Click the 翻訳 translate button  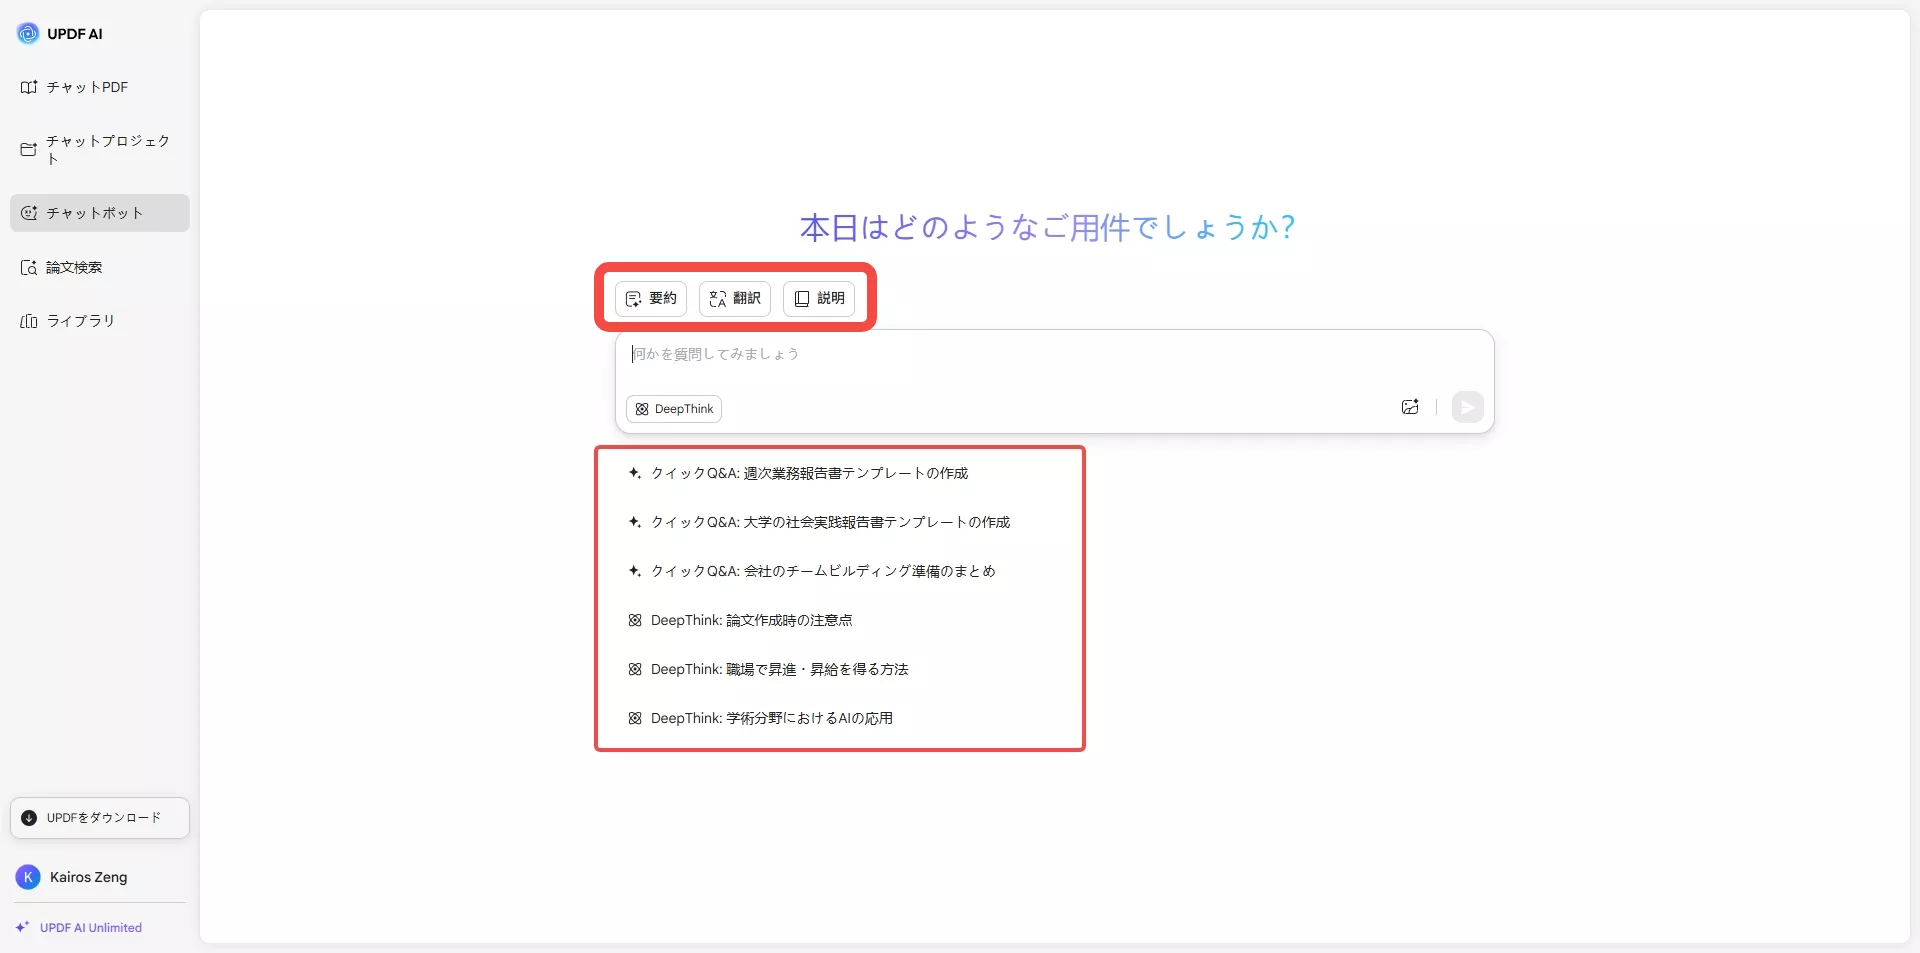735,298
